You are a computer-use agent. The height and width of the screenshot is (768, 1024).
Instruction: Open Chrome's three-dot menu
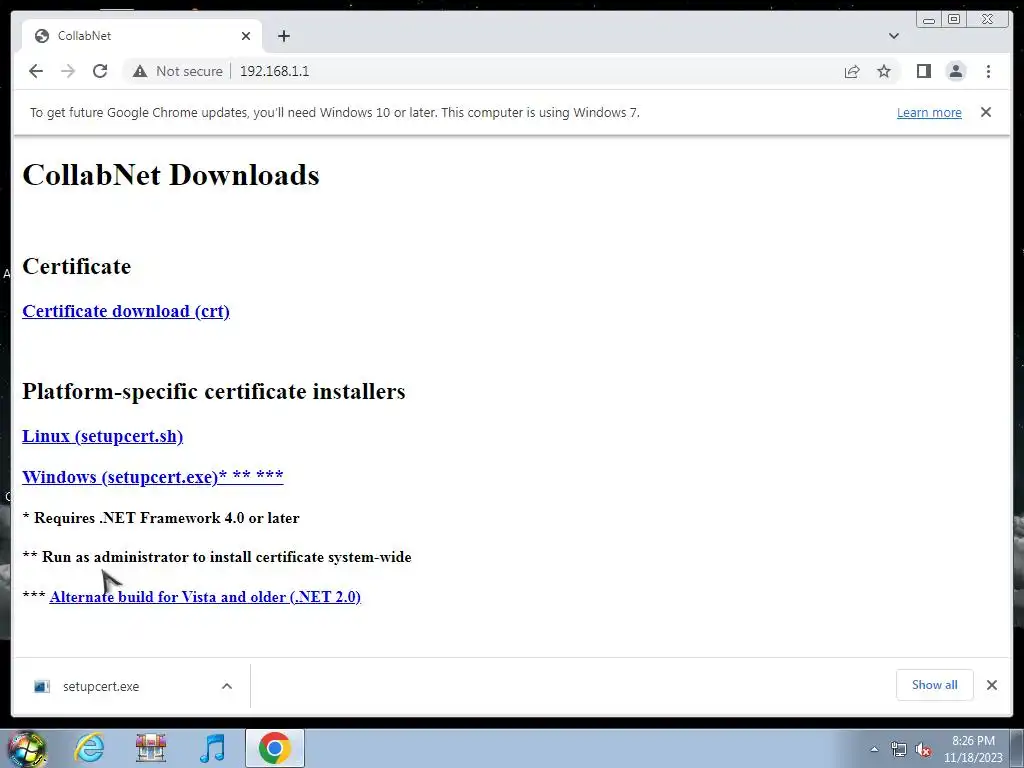(x=988, y=71)
